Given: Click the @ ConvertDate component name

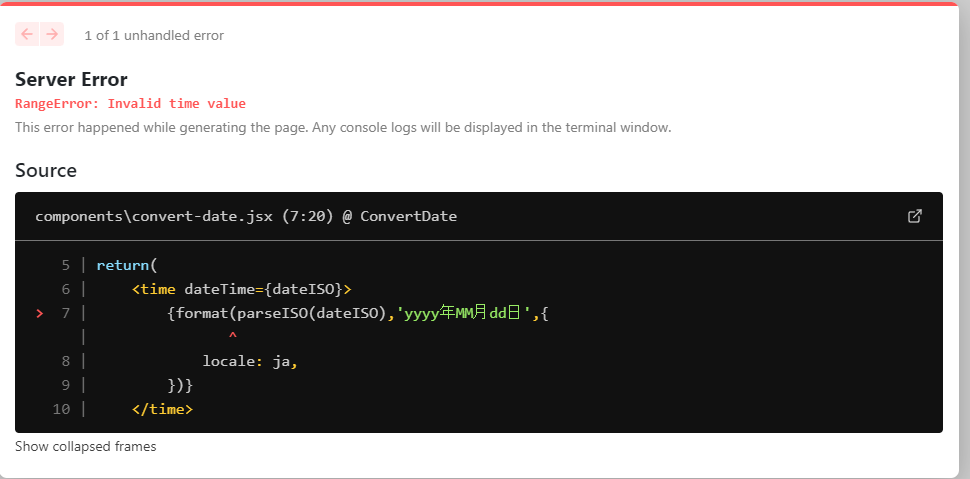Looking at the screenshot, I should (x=399, y=216).
